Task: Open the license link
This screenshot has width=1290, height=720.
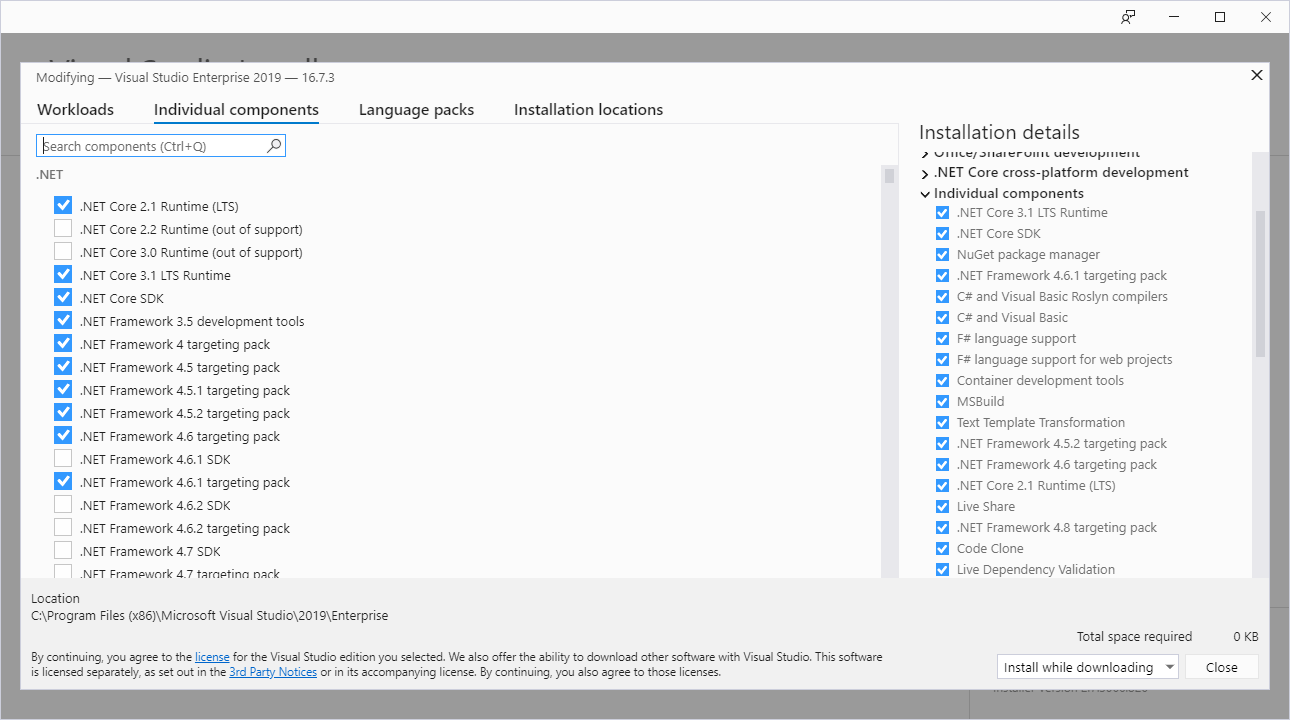Action: click(212, 657)
